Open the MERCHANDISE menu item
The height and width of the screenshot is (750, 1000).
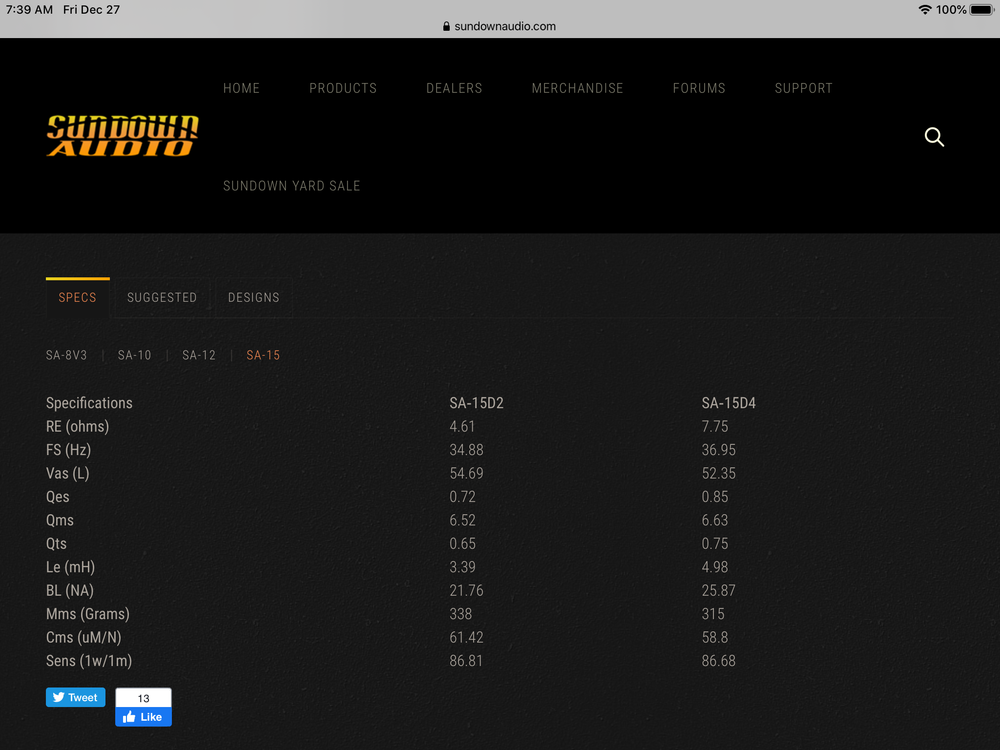[577, 88]
